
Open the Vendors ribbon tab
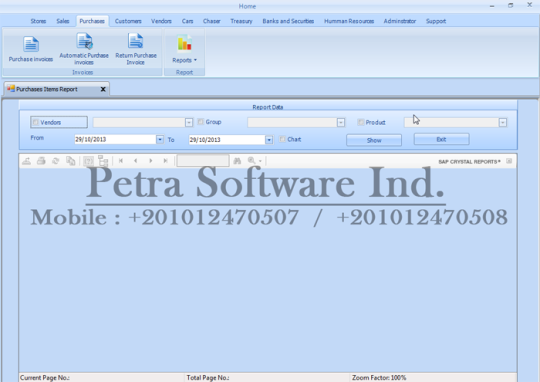point(161,21)
